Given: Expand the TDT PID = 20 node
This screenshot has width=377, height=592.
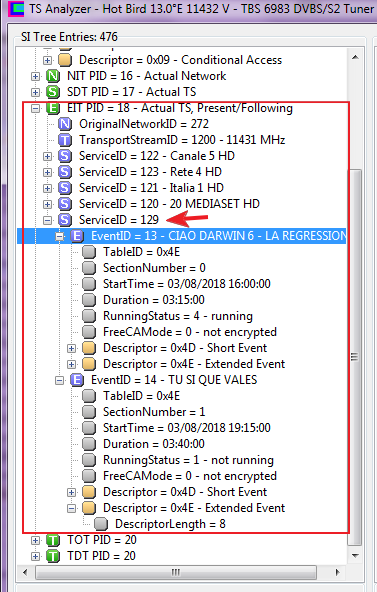Looking at the screenshot, I should [35, 556].
